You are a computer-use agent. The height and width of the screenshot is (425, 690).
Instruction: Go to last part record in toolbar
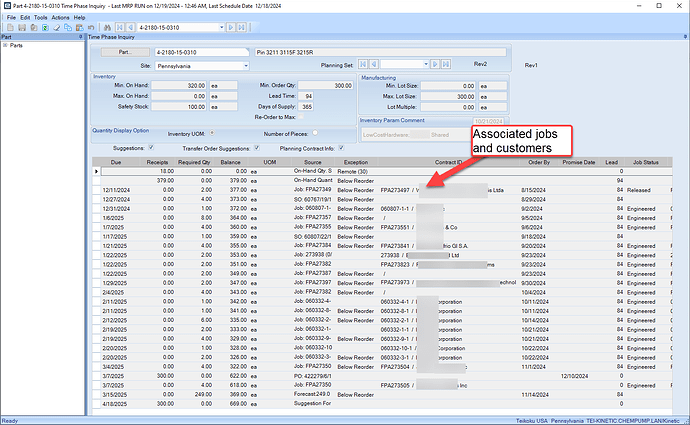242,27
